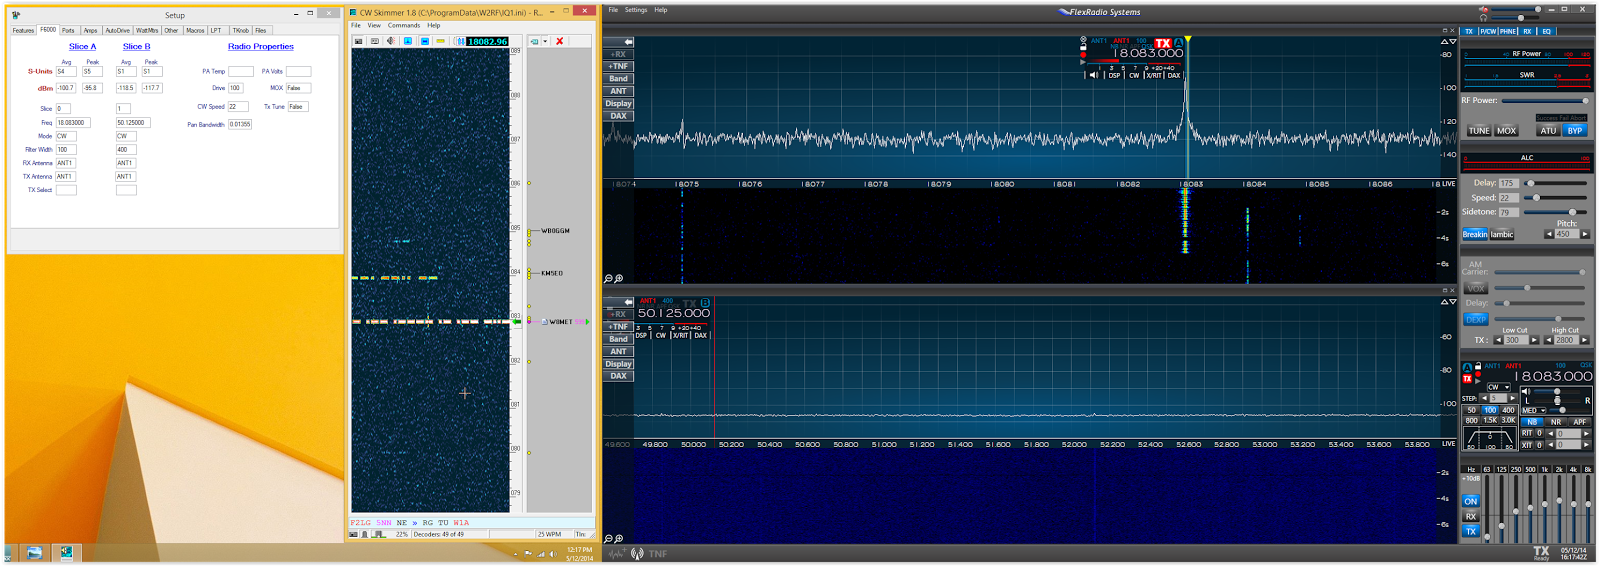Click the speaker mute icon in slice A flag
The width and height of the screenshot is (1600, 566).
(1093, 75)
